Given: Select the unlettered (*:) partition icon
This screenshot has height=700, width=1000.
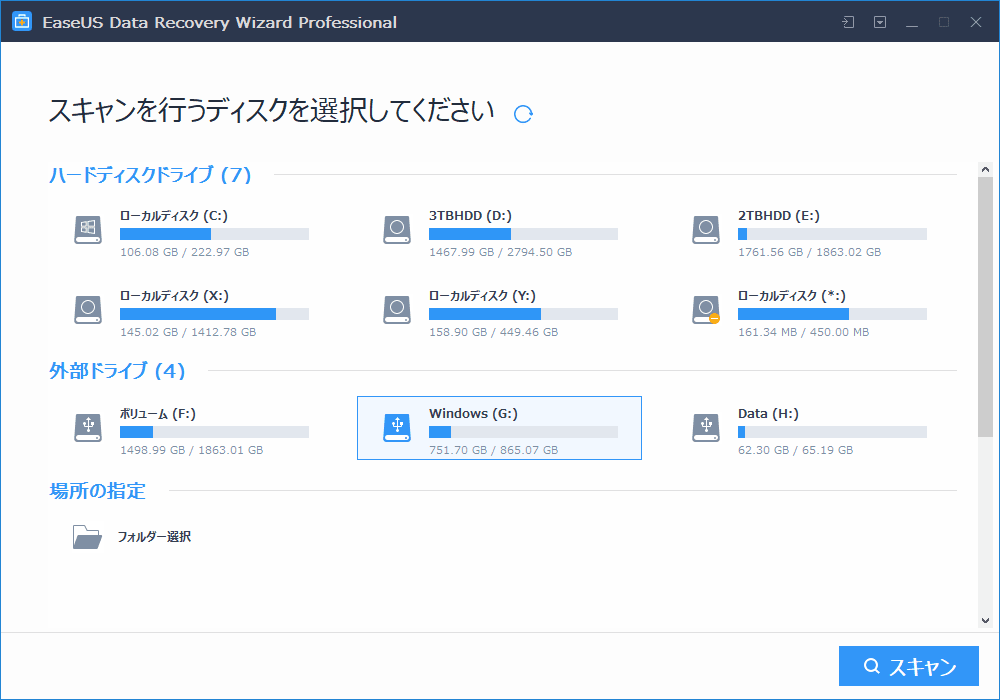Looking at the screenshot, I should tap(706, 310).
